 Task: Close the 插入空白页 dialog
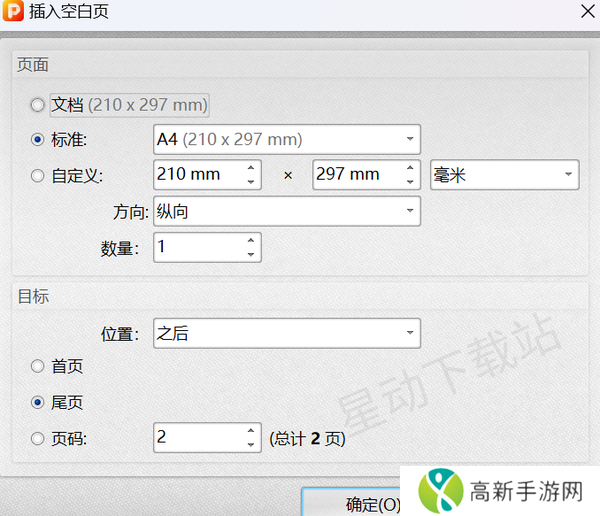coord(587,11)
